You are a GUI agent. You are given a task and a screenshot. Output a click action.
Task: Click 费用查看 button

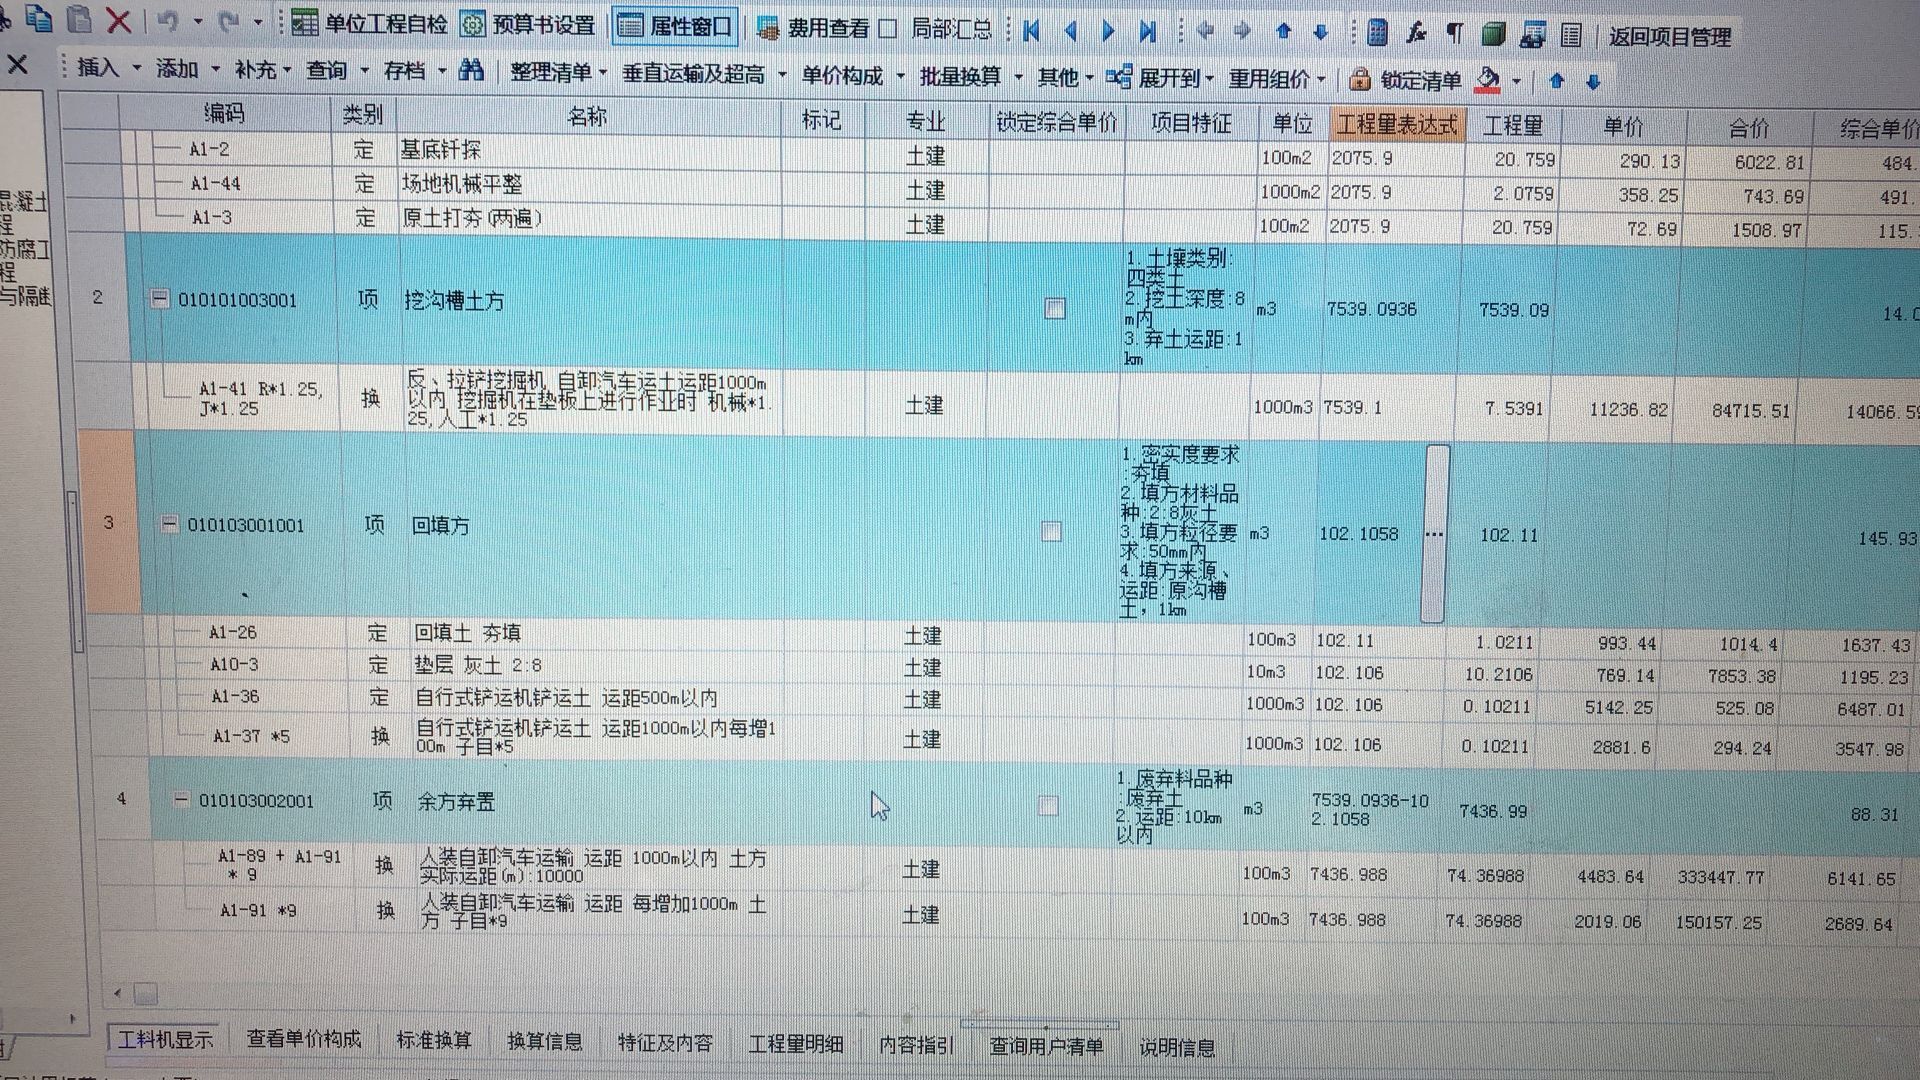813,28
